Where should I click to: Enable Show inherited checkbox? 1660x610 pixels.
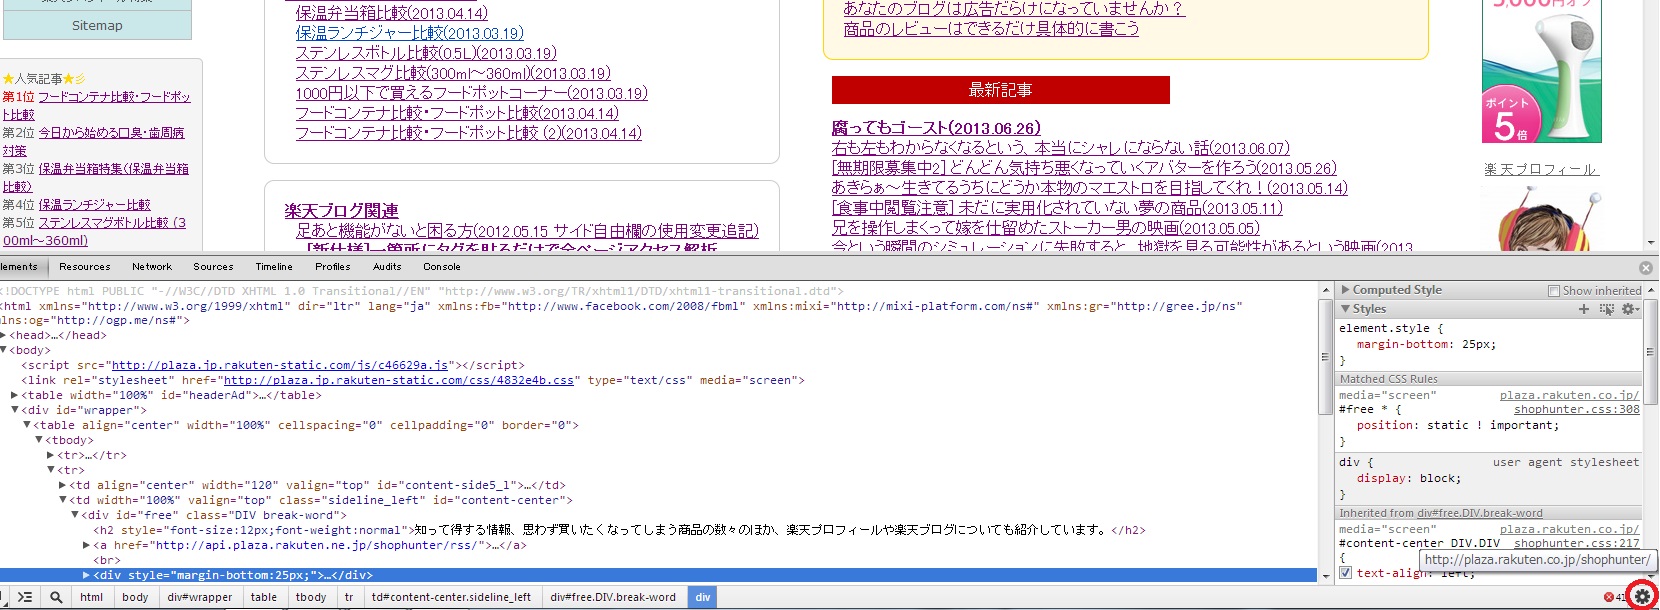[x=1554, y=291]
